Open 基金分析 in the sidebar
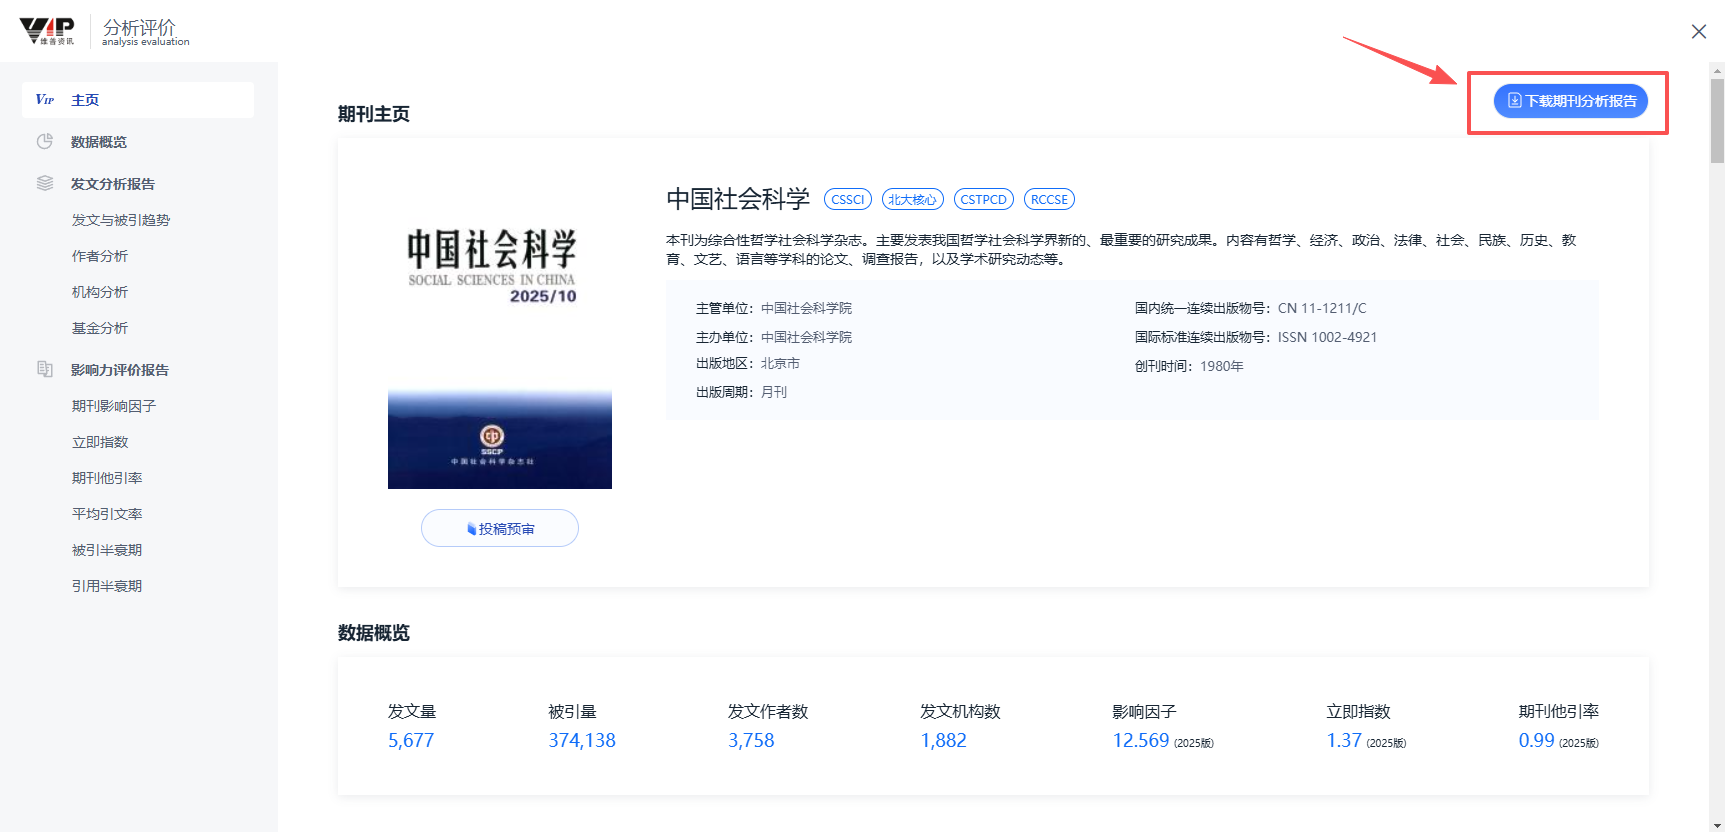Image resolution: width=1725 pixels, height=832 pixels. point(100,328)
